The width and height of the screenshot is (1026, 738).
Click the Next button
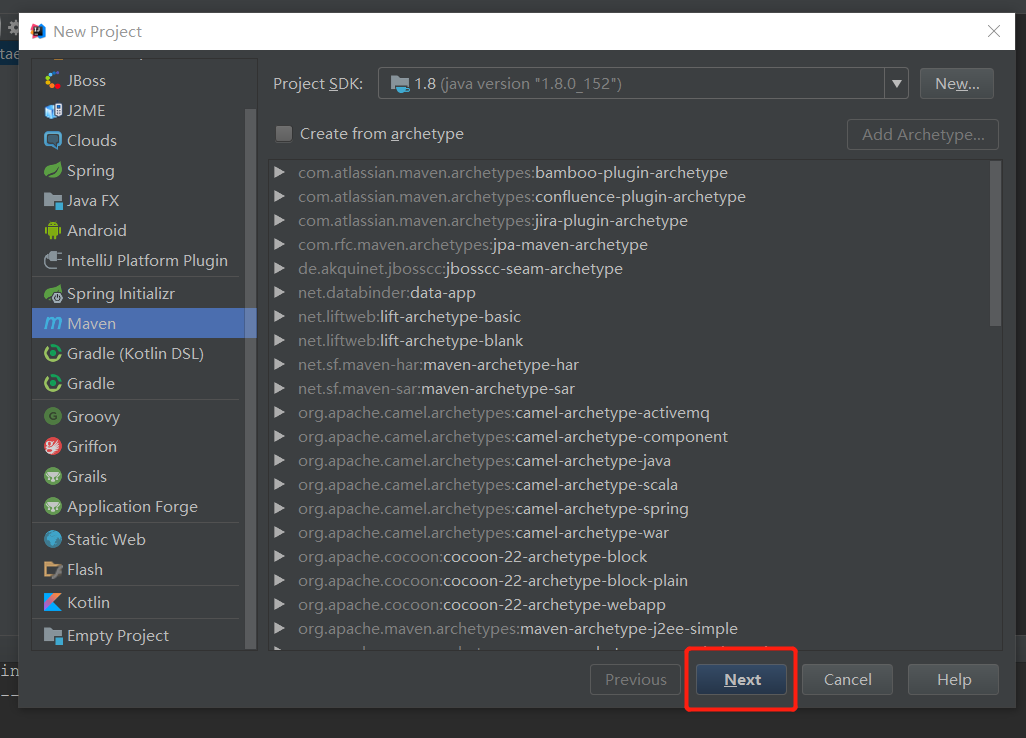pos(741,680)
